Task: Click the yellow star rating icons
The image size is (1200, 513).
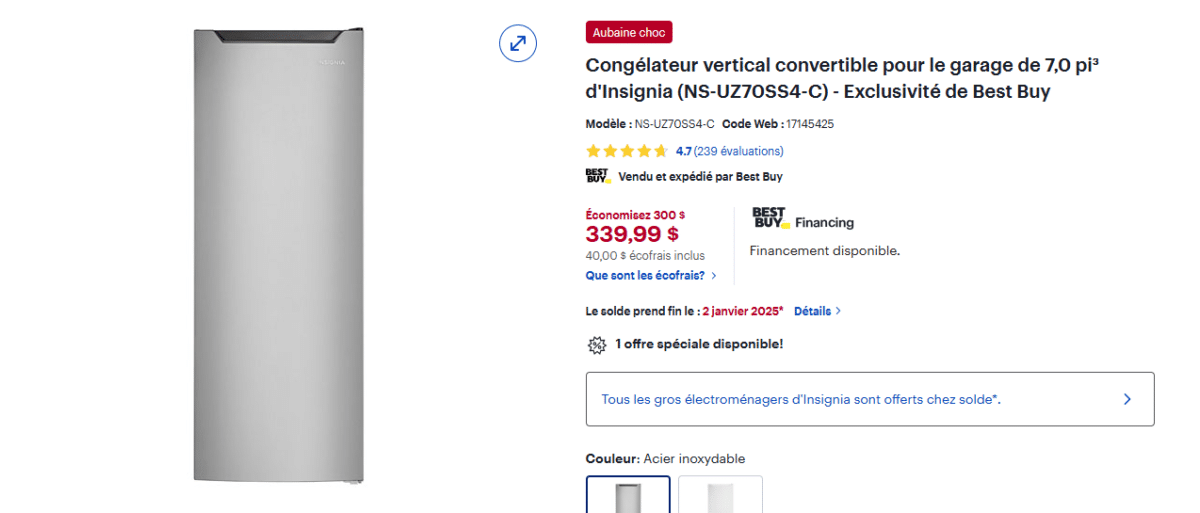Action: 627,151
